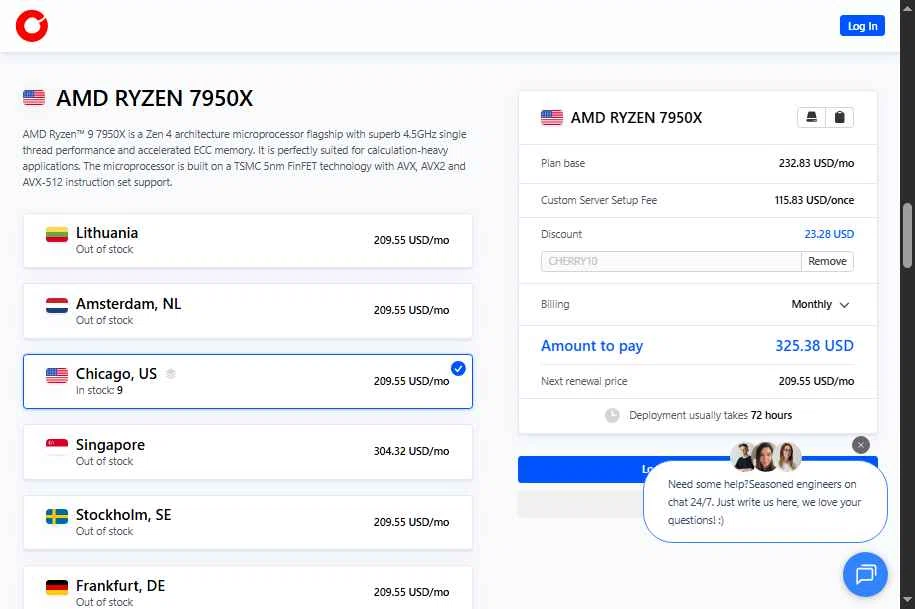Click the Plan base 232.83 USD/mo value
Image resolution: width=915 pixels, height=609 pixels.
(816, 163)
